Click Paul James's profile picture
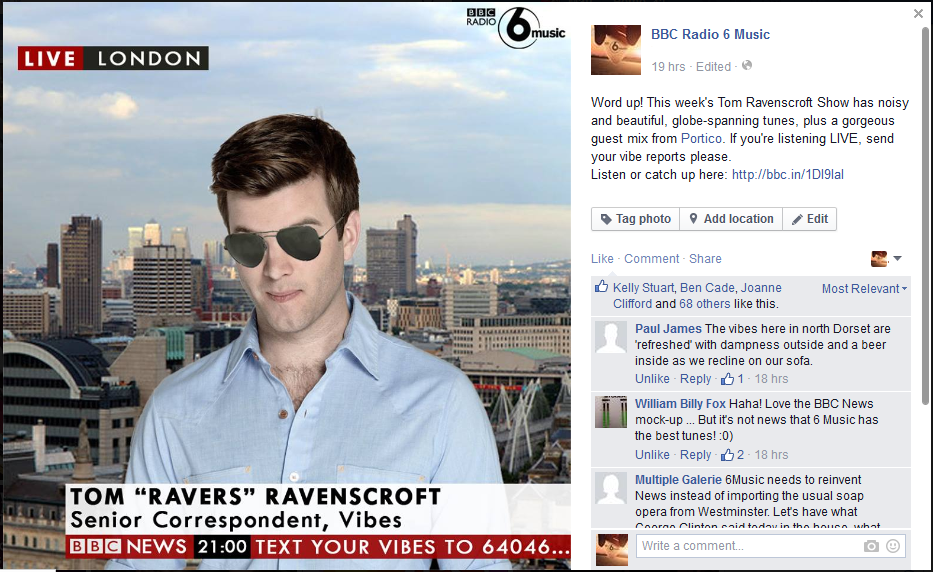 [611, 338]
